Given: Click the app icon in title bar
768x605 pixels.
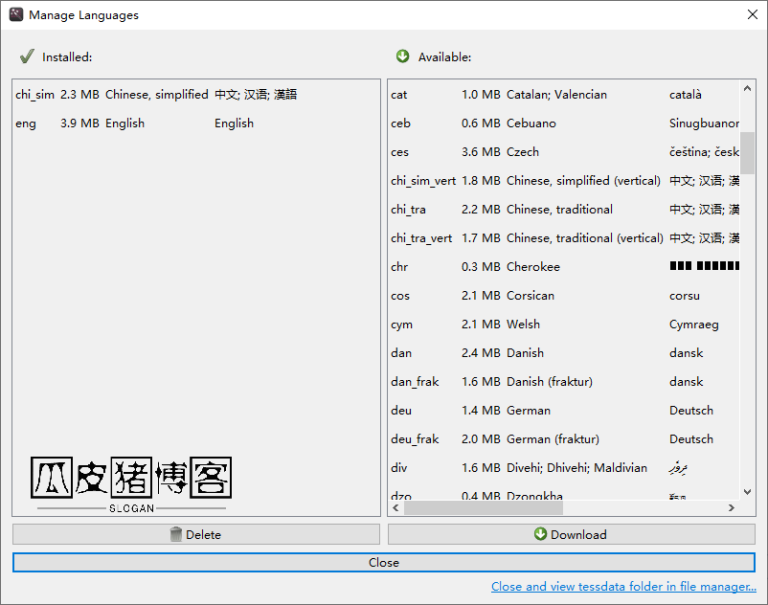Looking at the screenshot, I should (16, 15).
